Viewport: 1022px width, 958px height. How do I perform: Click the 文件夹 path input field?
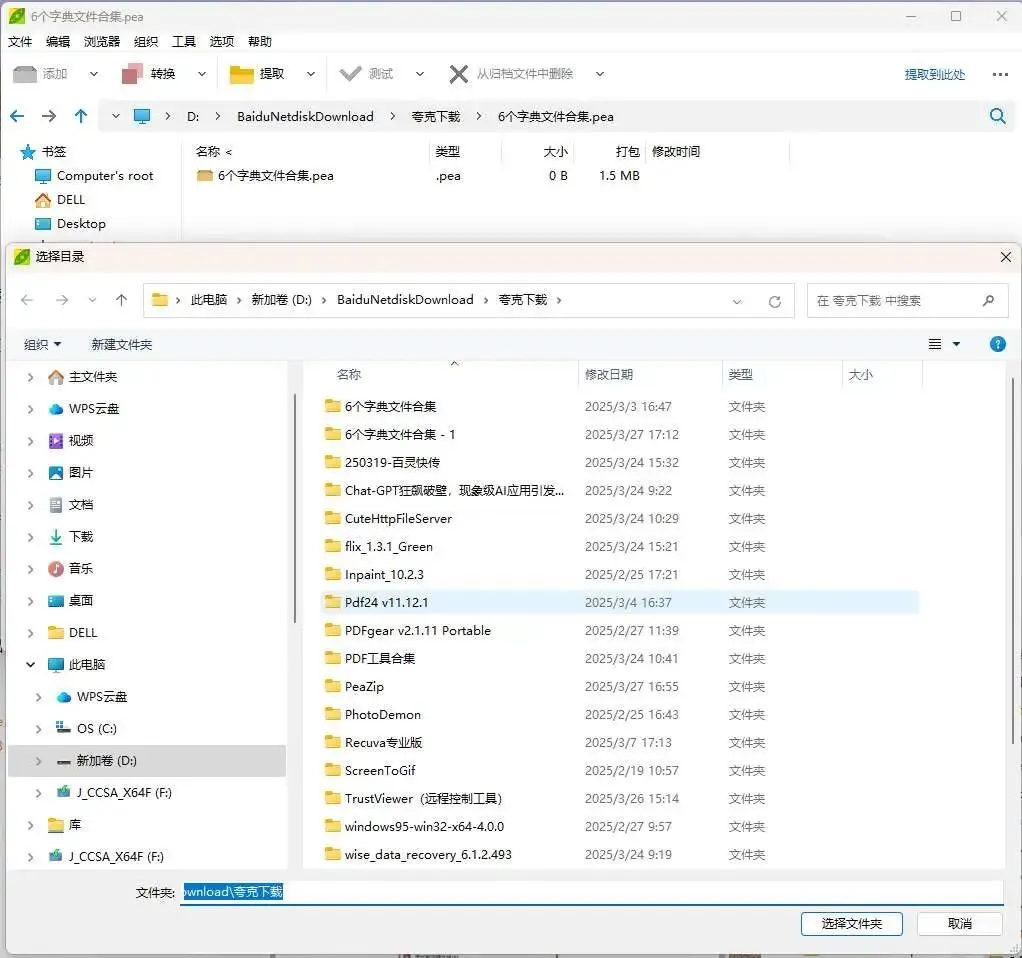pyautogui.click(x=591, y=892)
